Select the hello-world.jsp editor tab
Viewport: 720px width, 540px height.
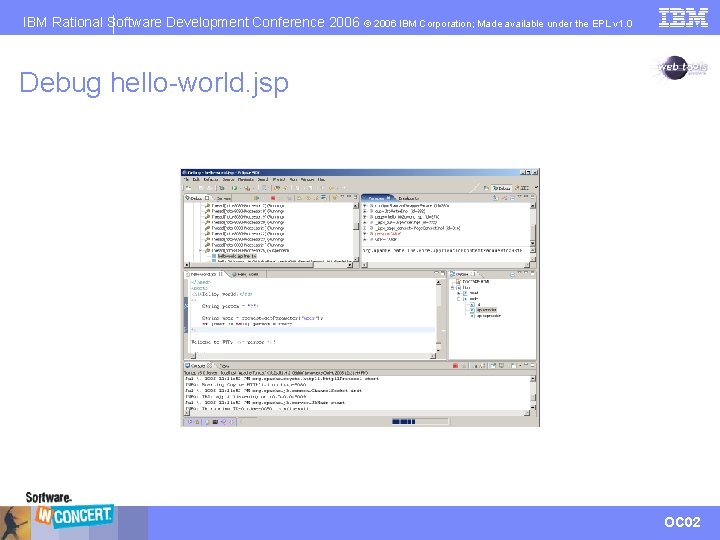click(205, 274)
